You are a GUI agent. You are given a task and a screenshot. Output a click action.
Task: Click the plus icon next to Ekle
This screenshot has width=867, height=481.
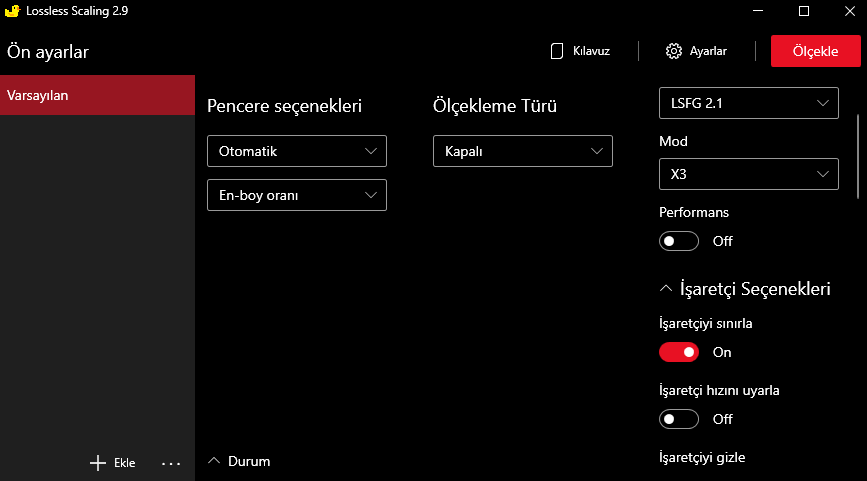98,463
